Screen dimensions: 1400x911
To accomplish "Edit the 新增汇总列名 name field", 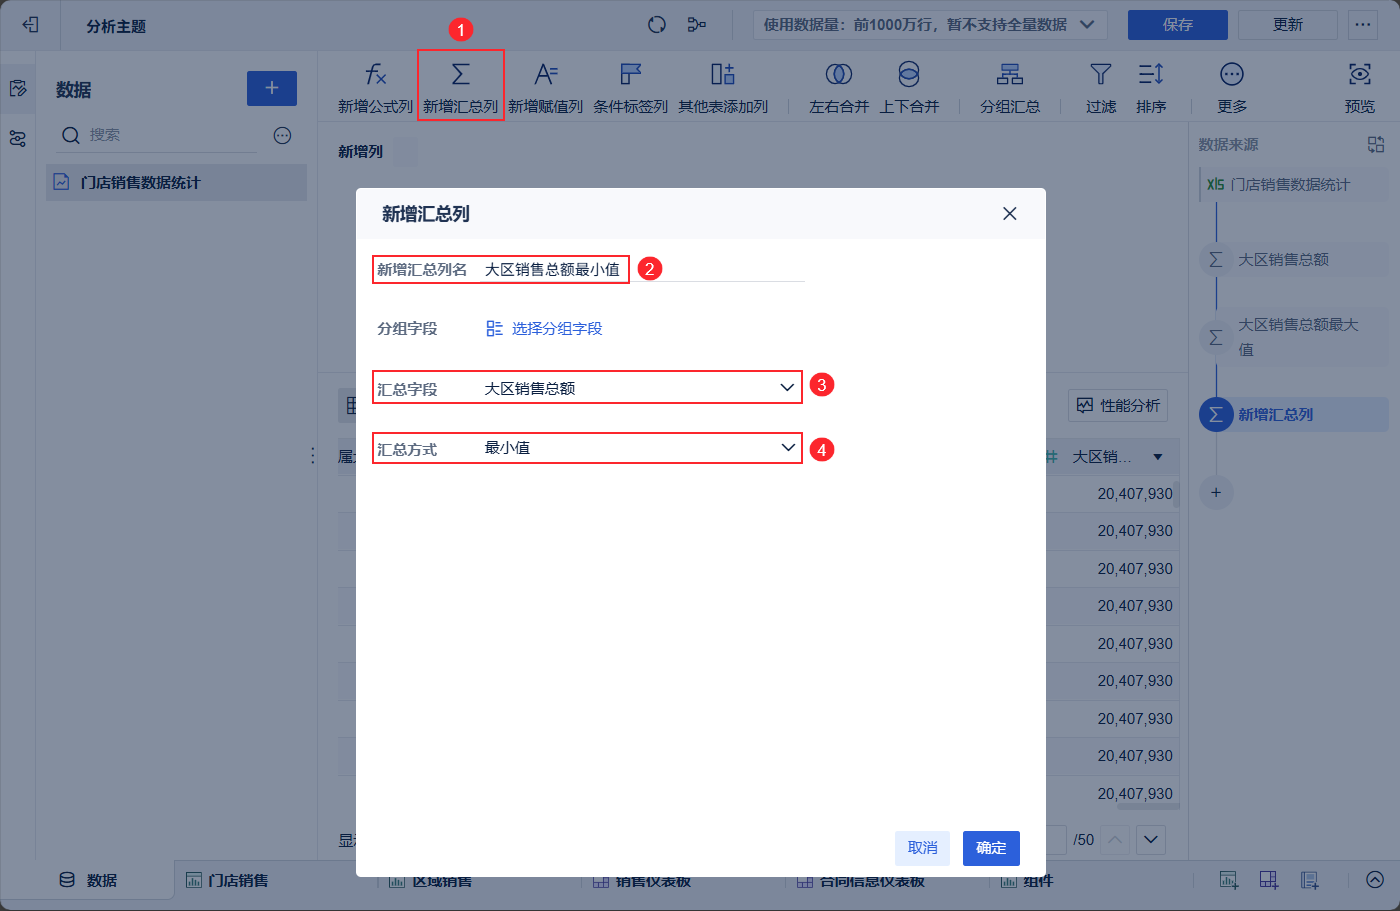I will tap(644, 269).
